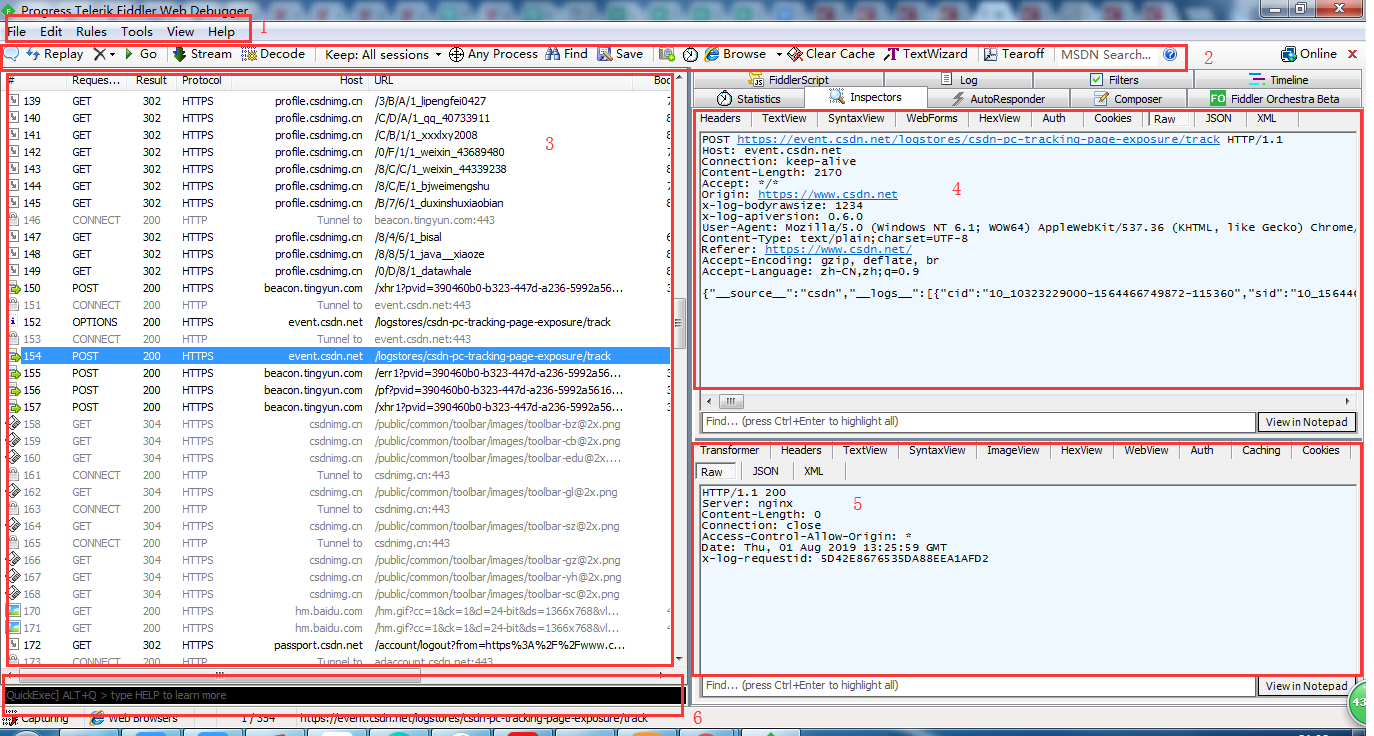Image resolution: width=1374 pixels, height=736 pixels.
Task: Click the timer clock icon
Action: (690, 54)
